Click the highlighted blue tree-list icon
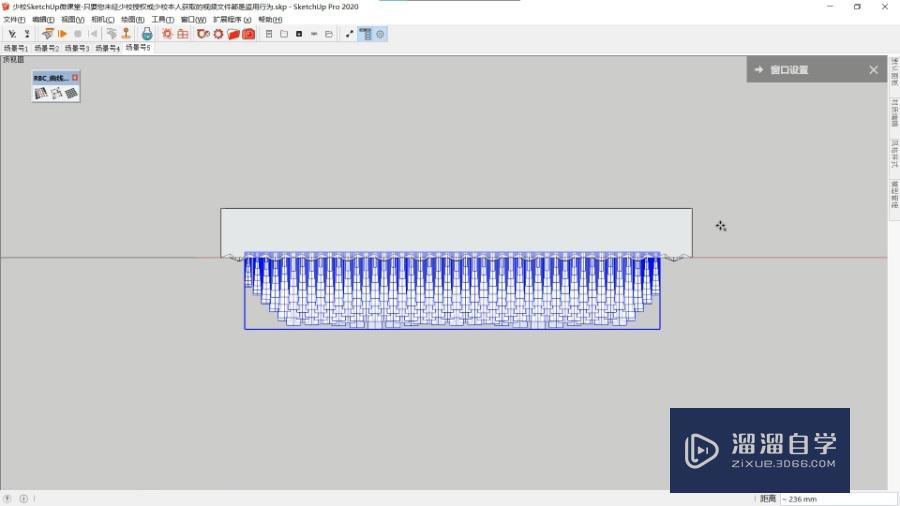The width and height of the screenshot is (900, 506). pyautogui.click(x=365, y=34)
